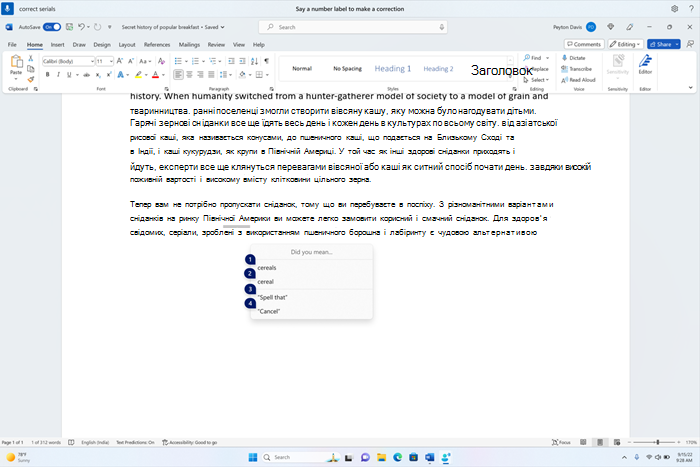Viewport: 700px width, 467px height.
Task: Toggle Text Predictions in status bar
Action: [135, 442]
